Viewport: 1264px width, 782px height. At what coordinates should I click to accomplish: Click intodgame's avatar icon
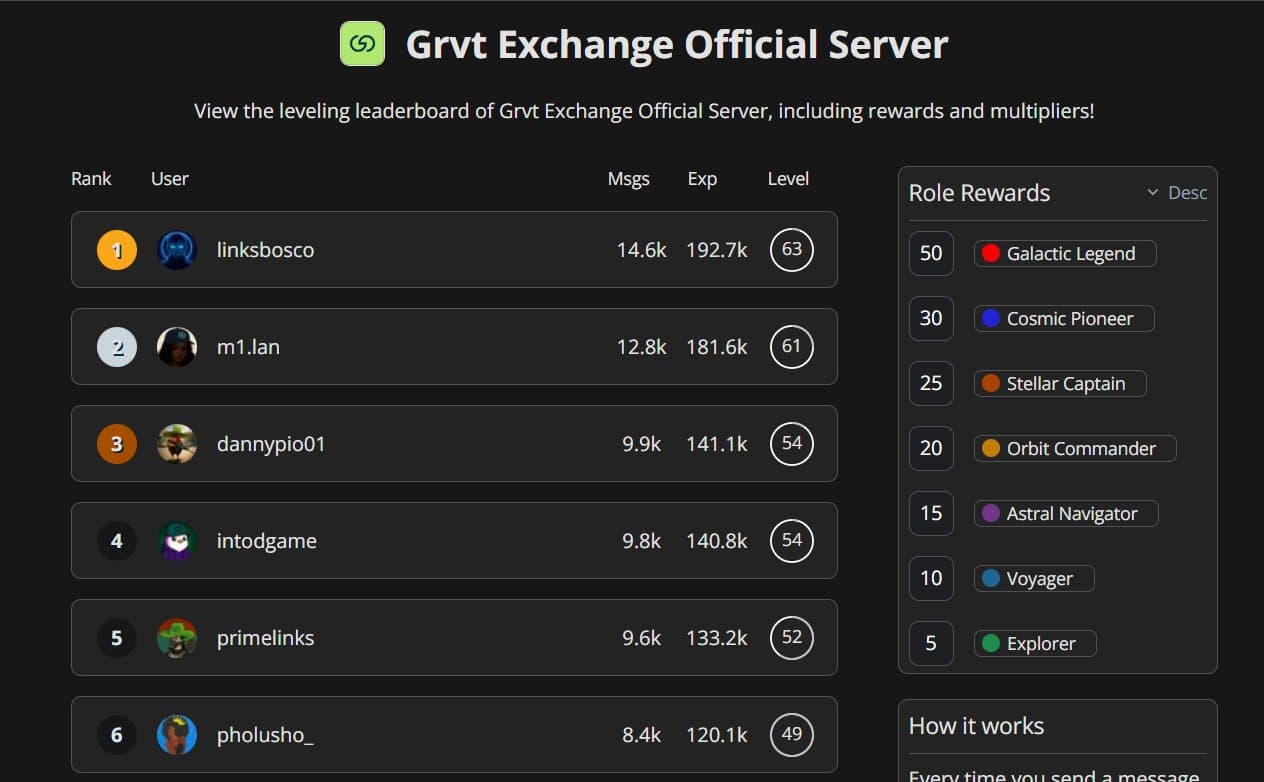click(x=177, y=541)
